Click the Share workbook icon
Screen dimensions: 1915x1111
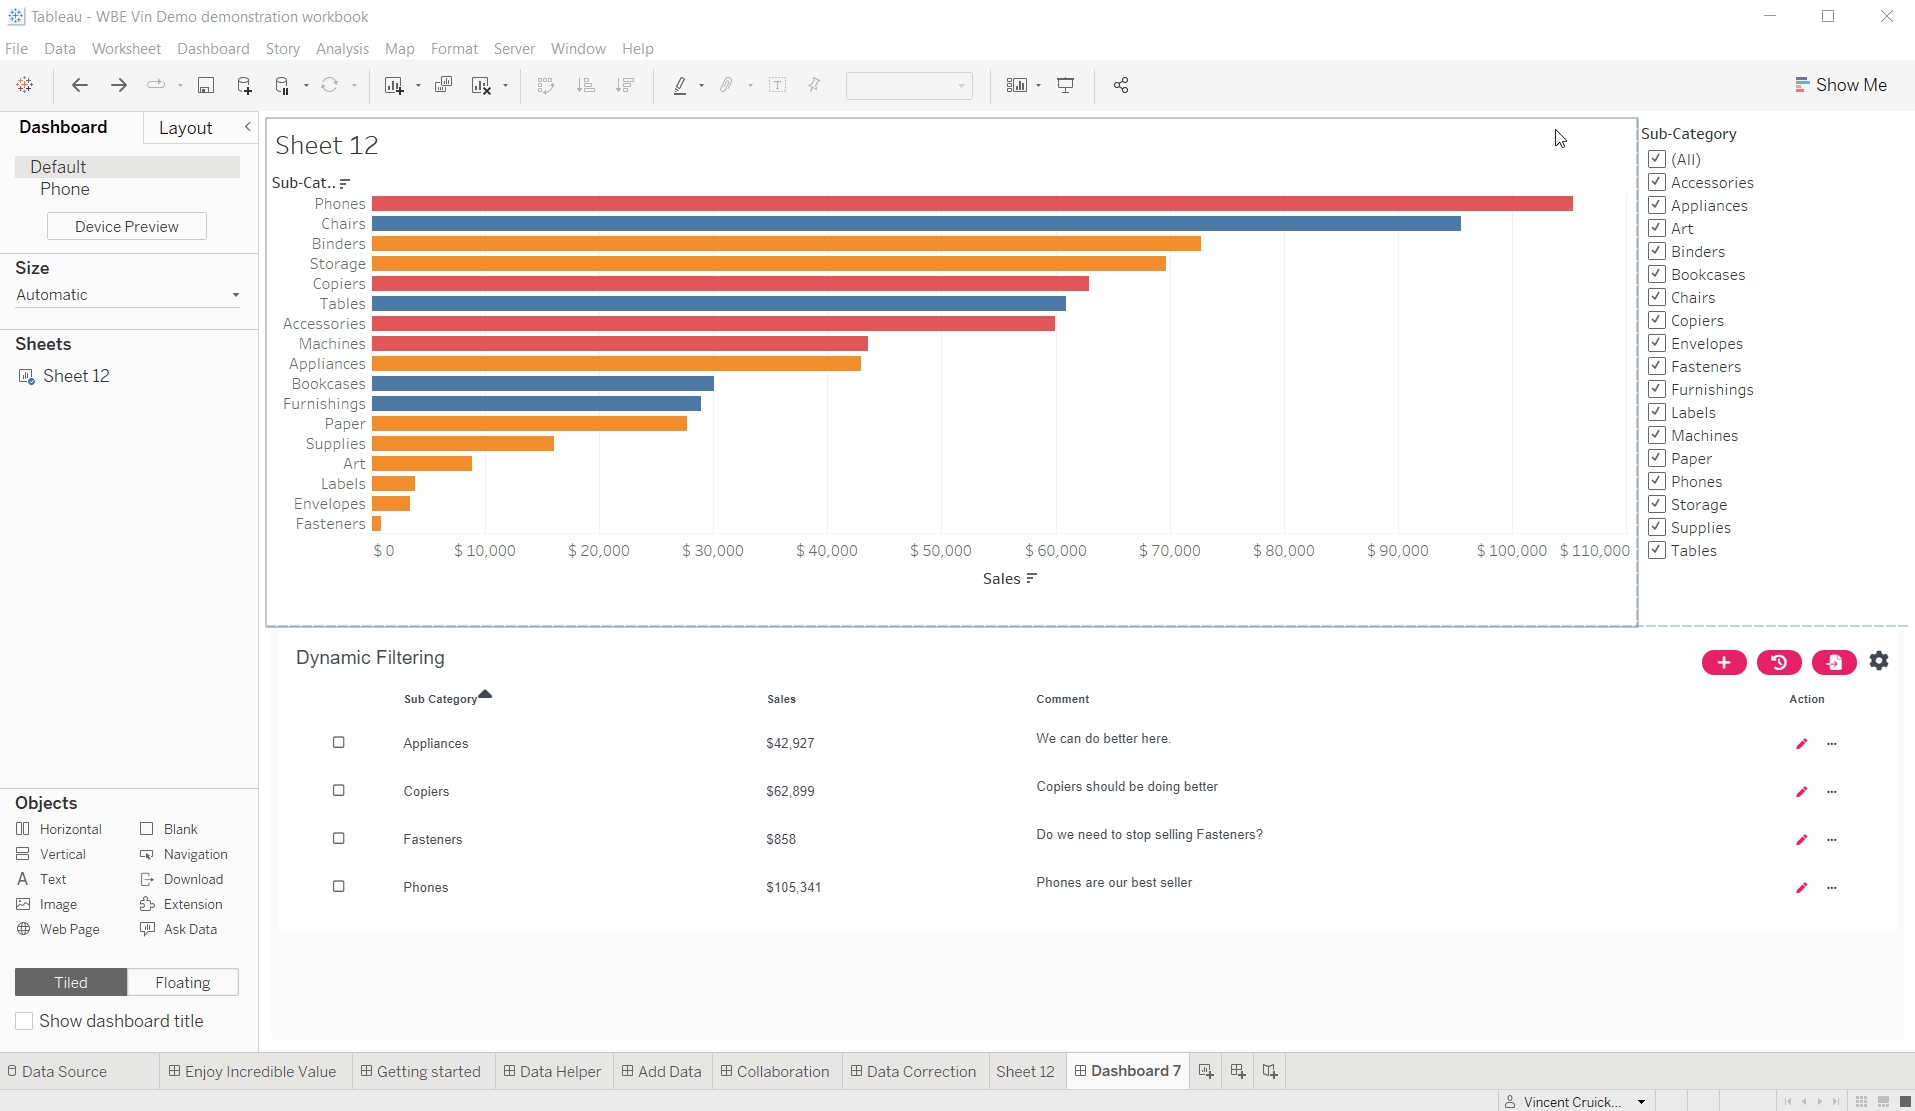click(1121, 86)
